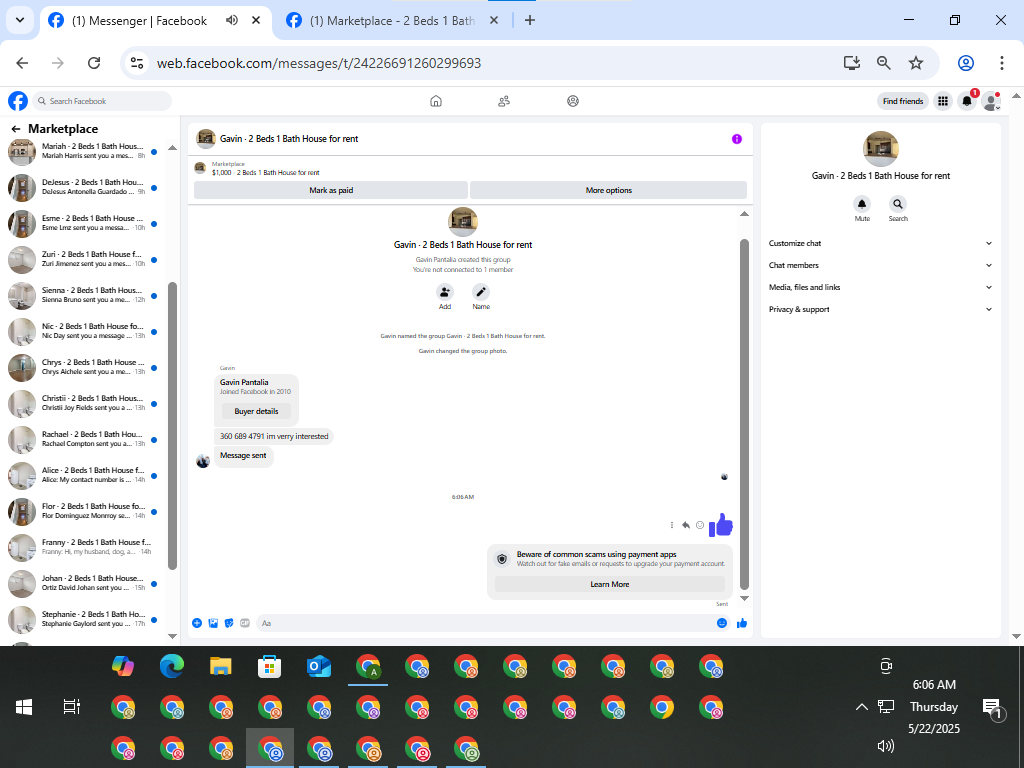1024x768 pixels.
Task: Click the attach photo icon in composer
Action: click(213, 623)
